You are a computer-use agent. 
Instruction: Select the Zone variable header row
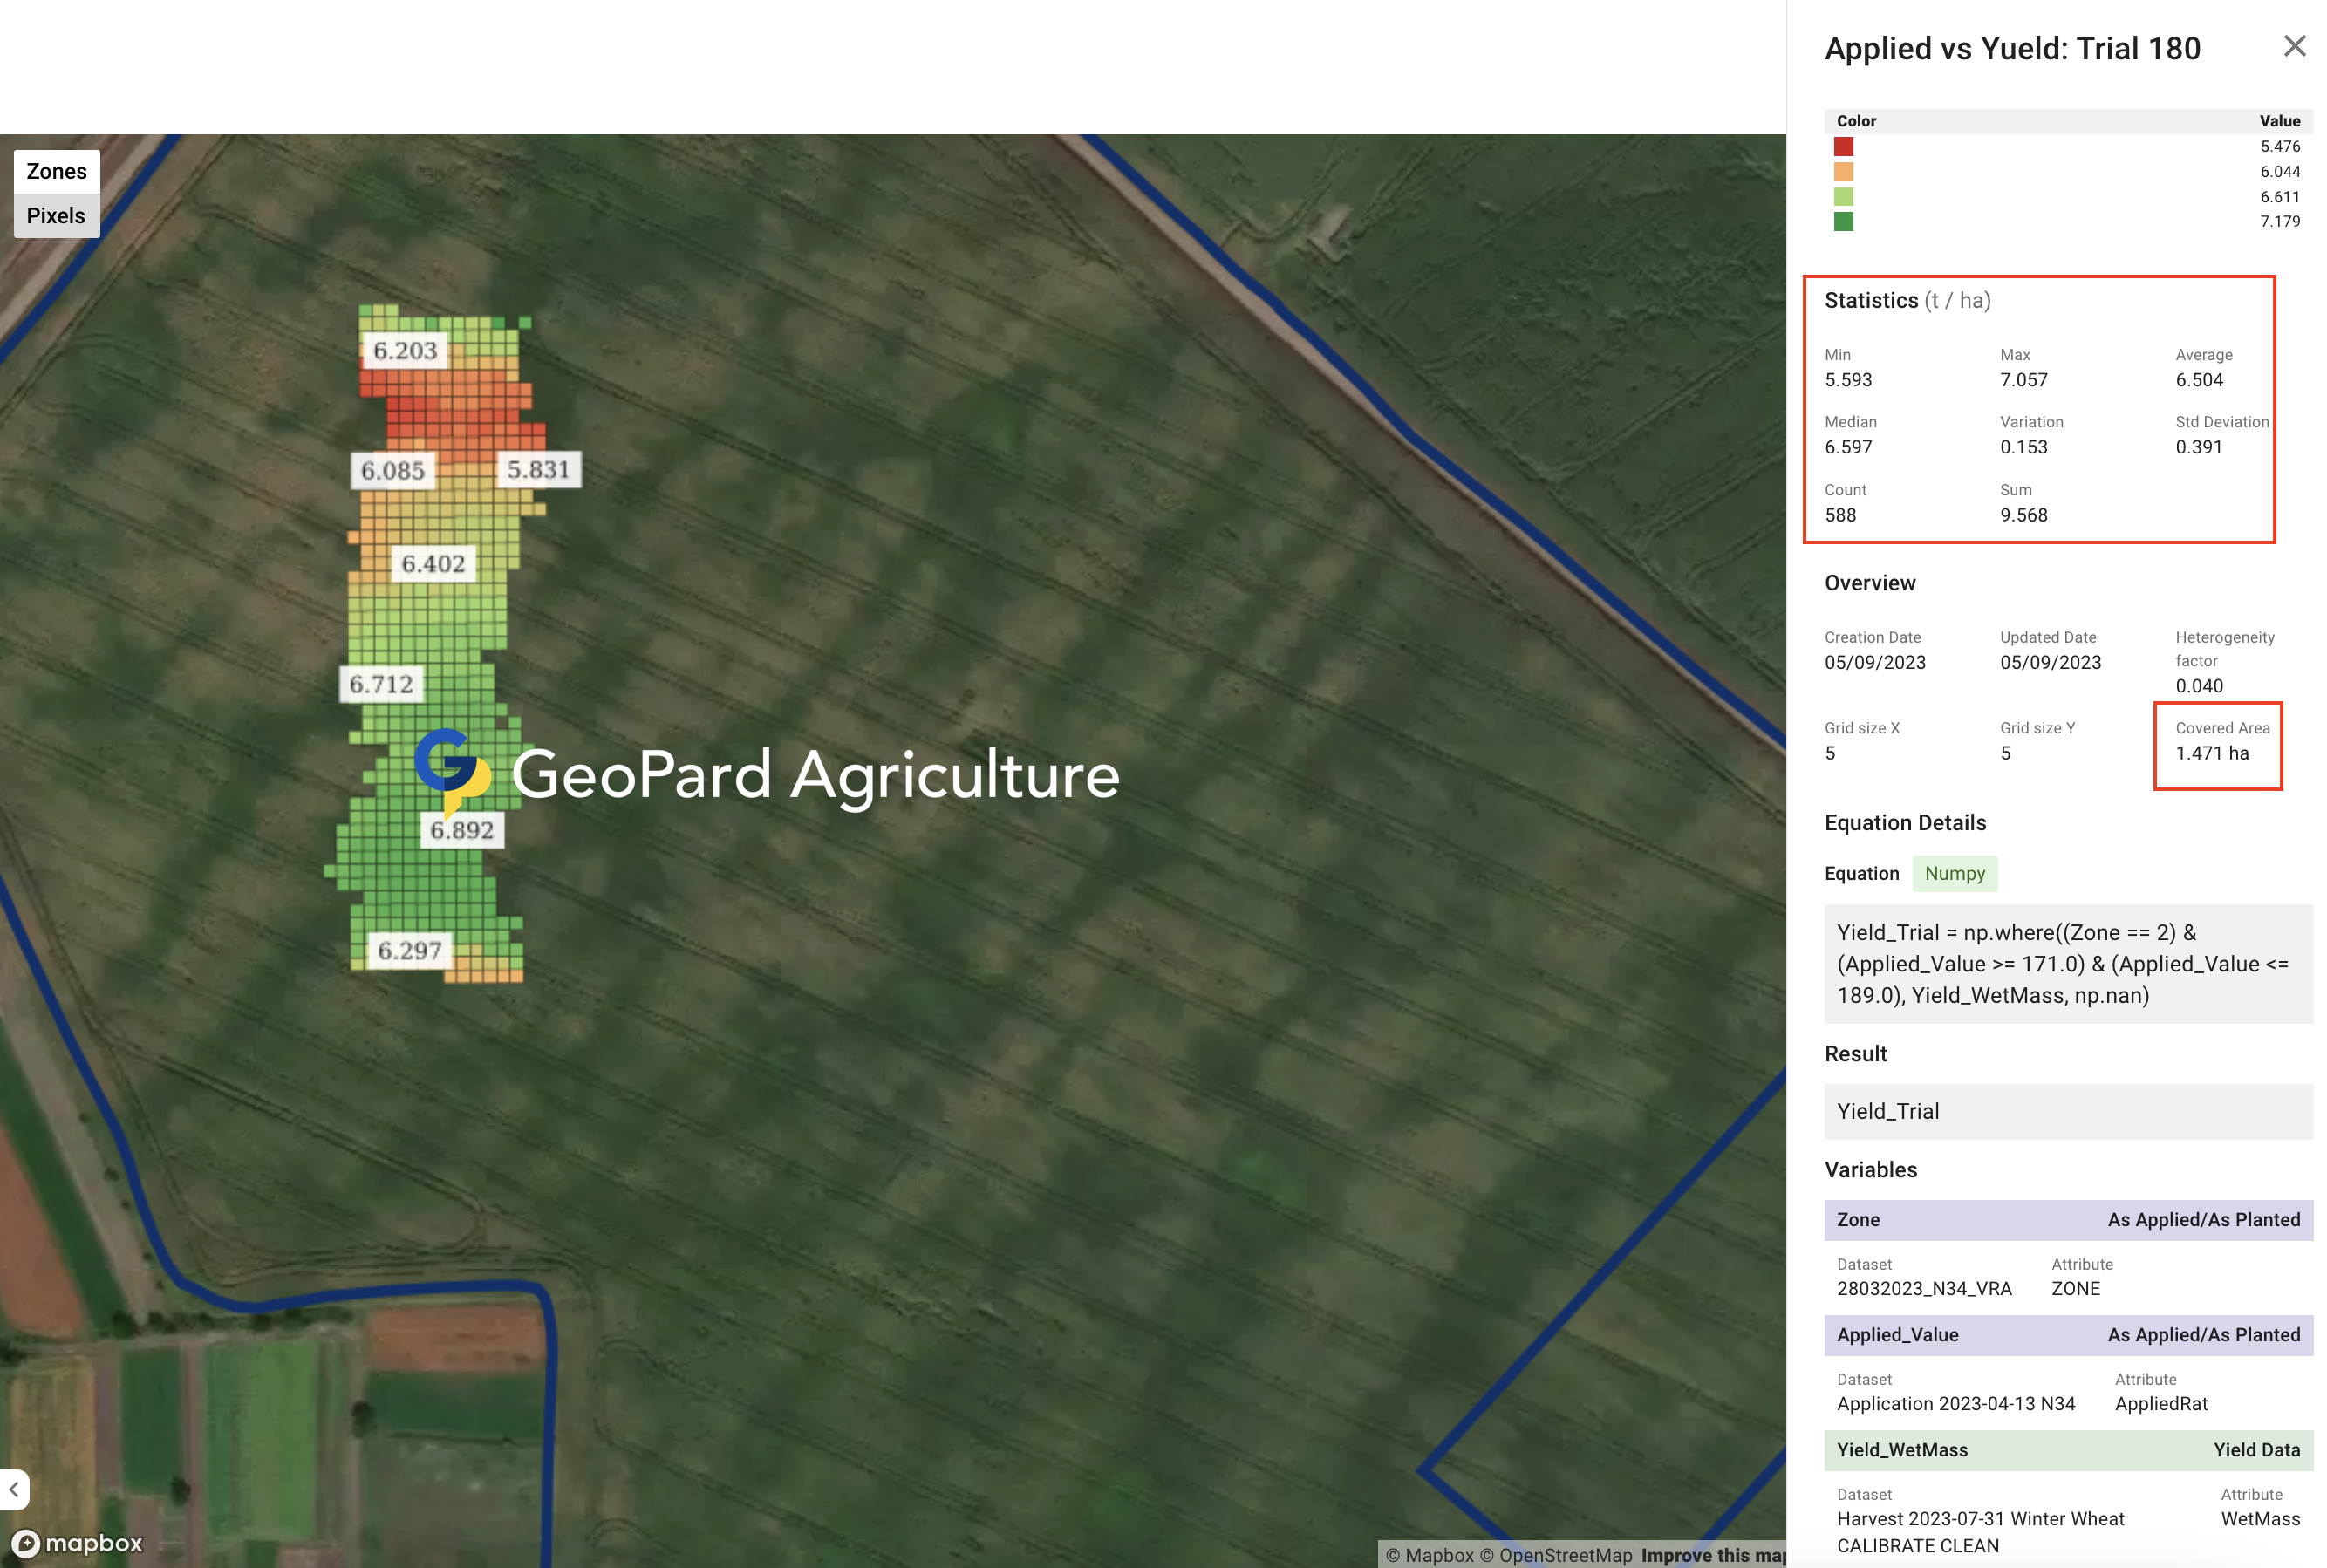pos(2067,1219)
